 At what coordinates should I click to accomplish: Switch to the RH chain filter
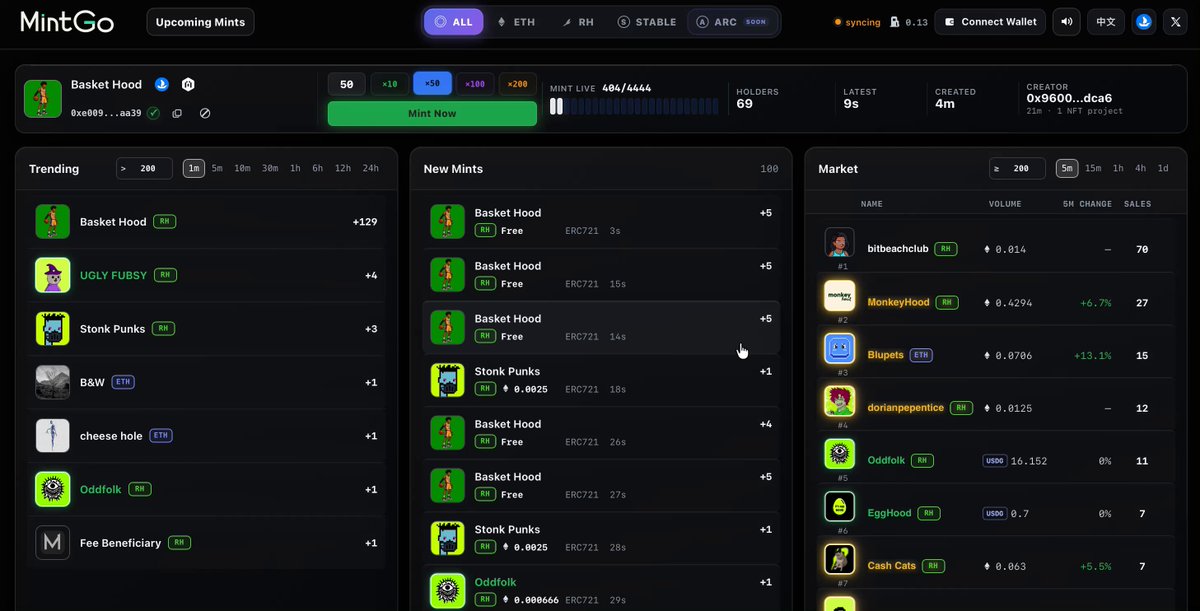(578, 22)
